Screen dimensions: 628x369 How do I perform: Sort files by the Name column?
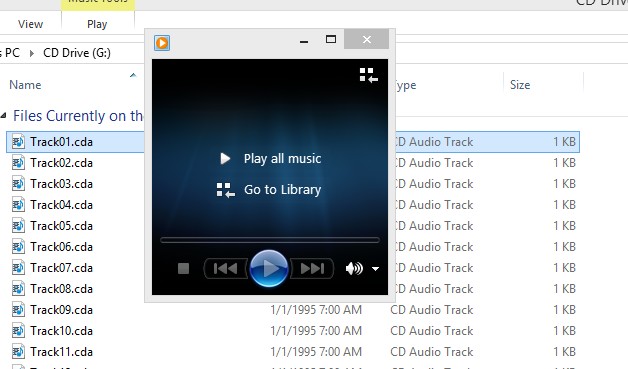[25, 85]
